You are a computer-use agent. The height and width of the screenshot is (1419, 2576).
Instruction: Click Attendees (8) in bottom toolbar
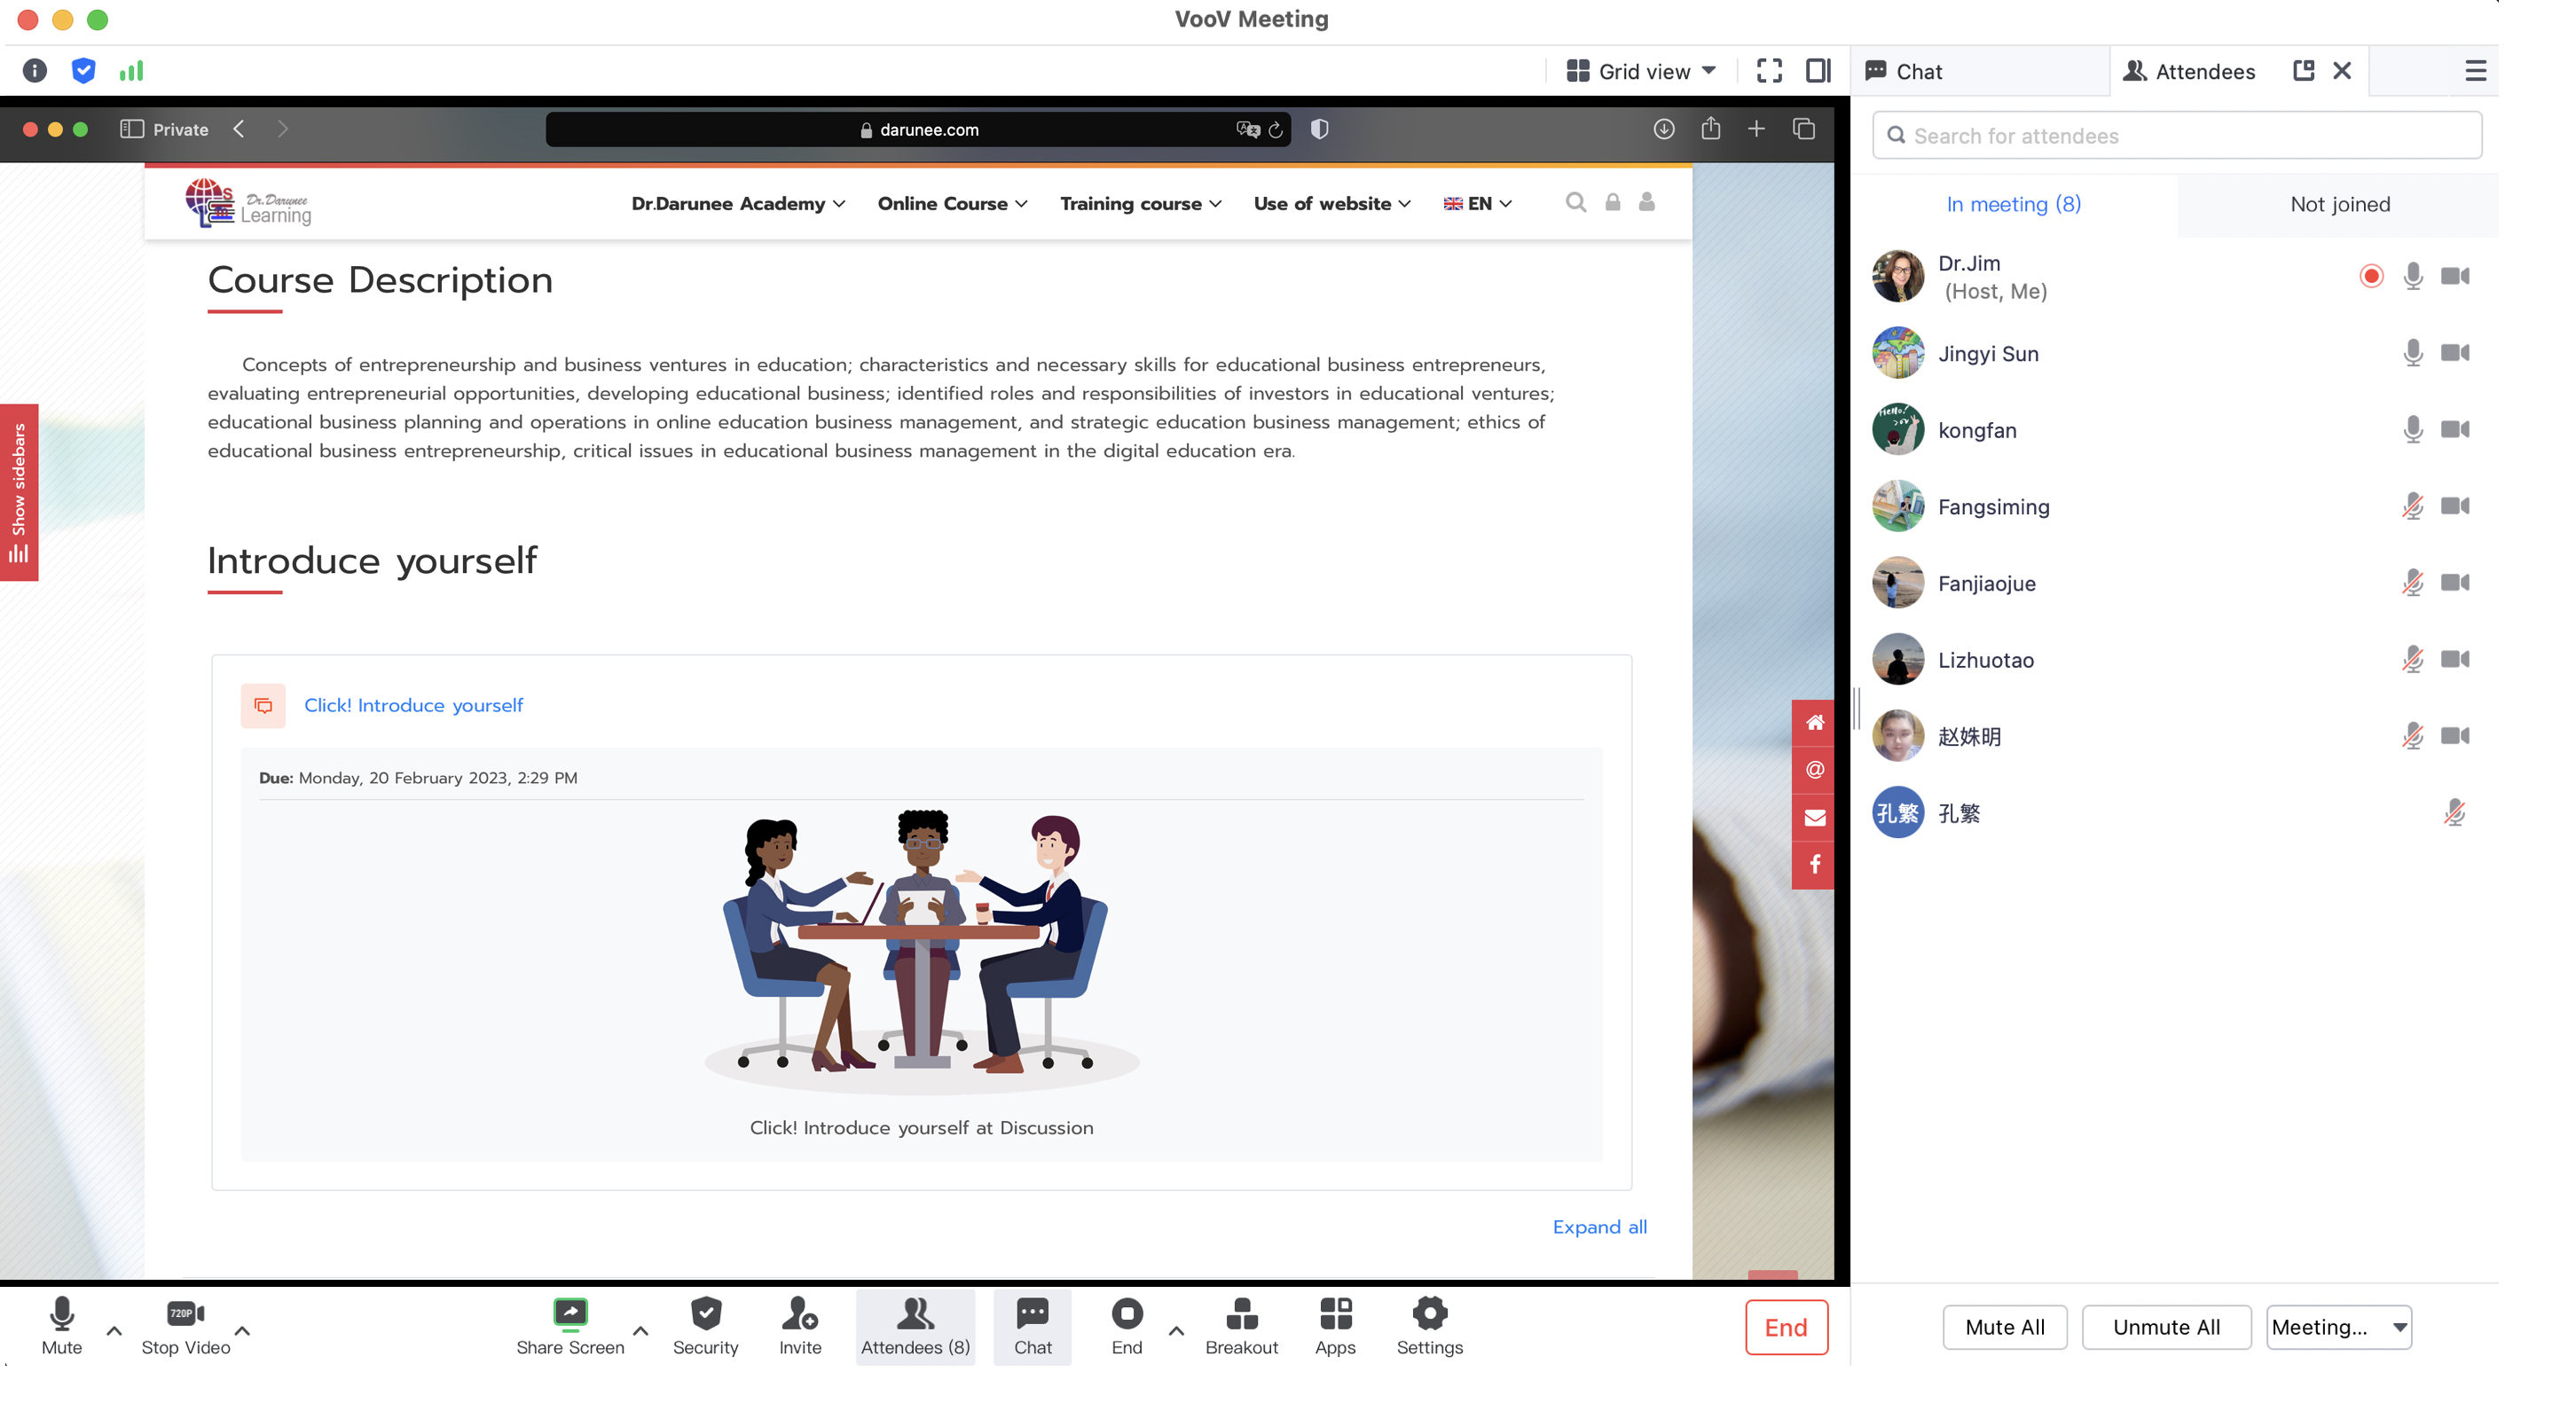915,1327
